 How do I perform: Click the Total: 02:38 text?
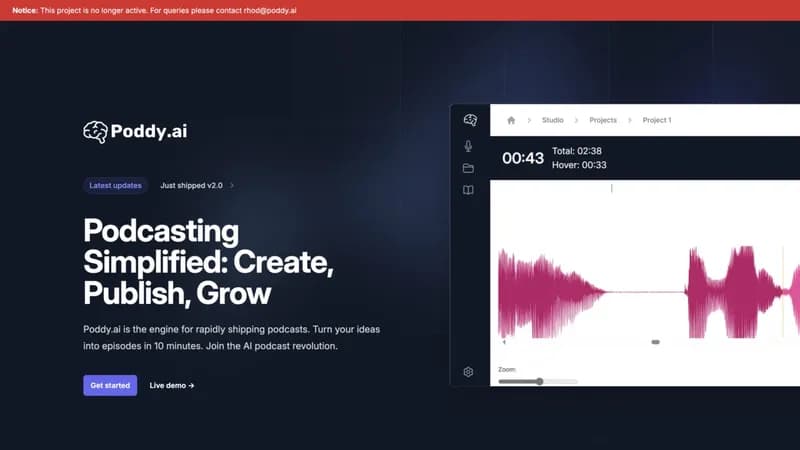pyautogui.click(x=577, y=151)
